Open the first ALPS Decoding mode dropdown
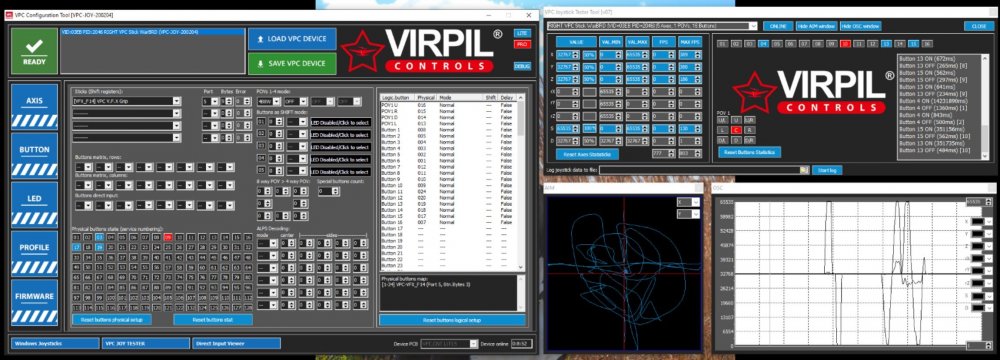 point(267,243)
